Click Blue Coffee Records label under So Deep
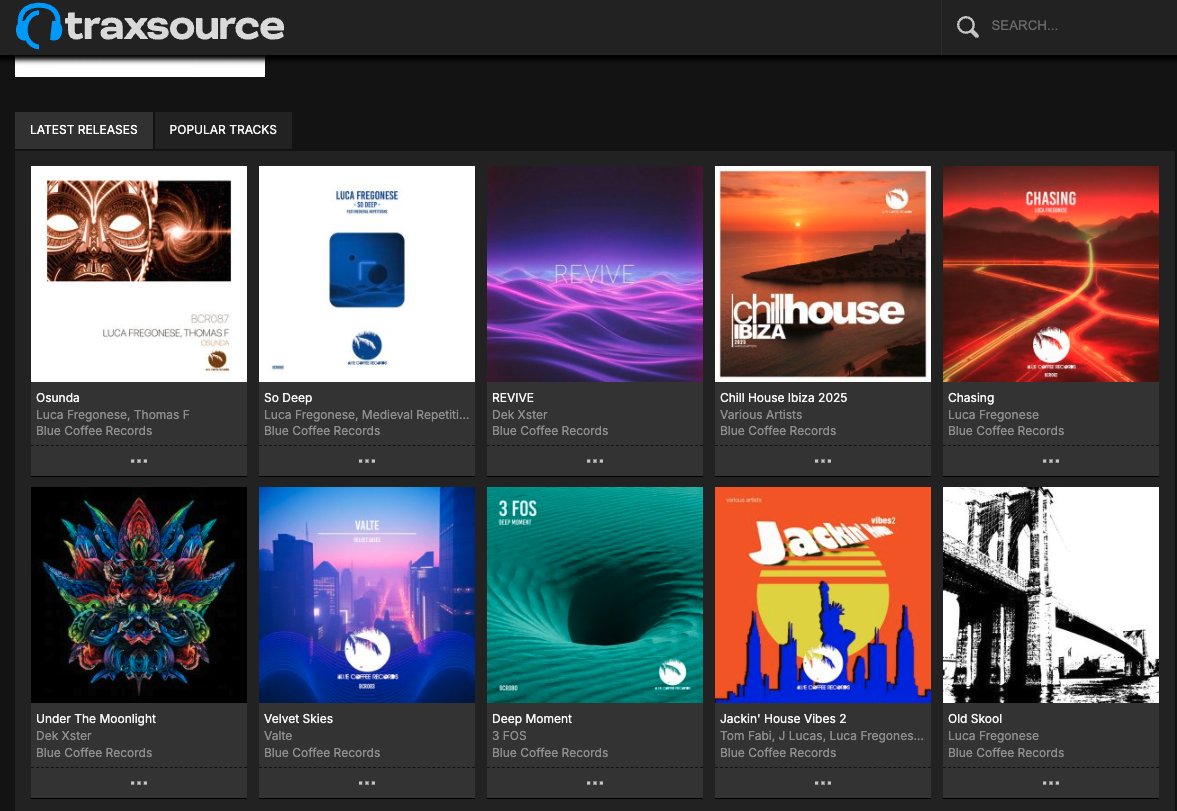This screenshot has width=1177, height=811. coord(322,431)
